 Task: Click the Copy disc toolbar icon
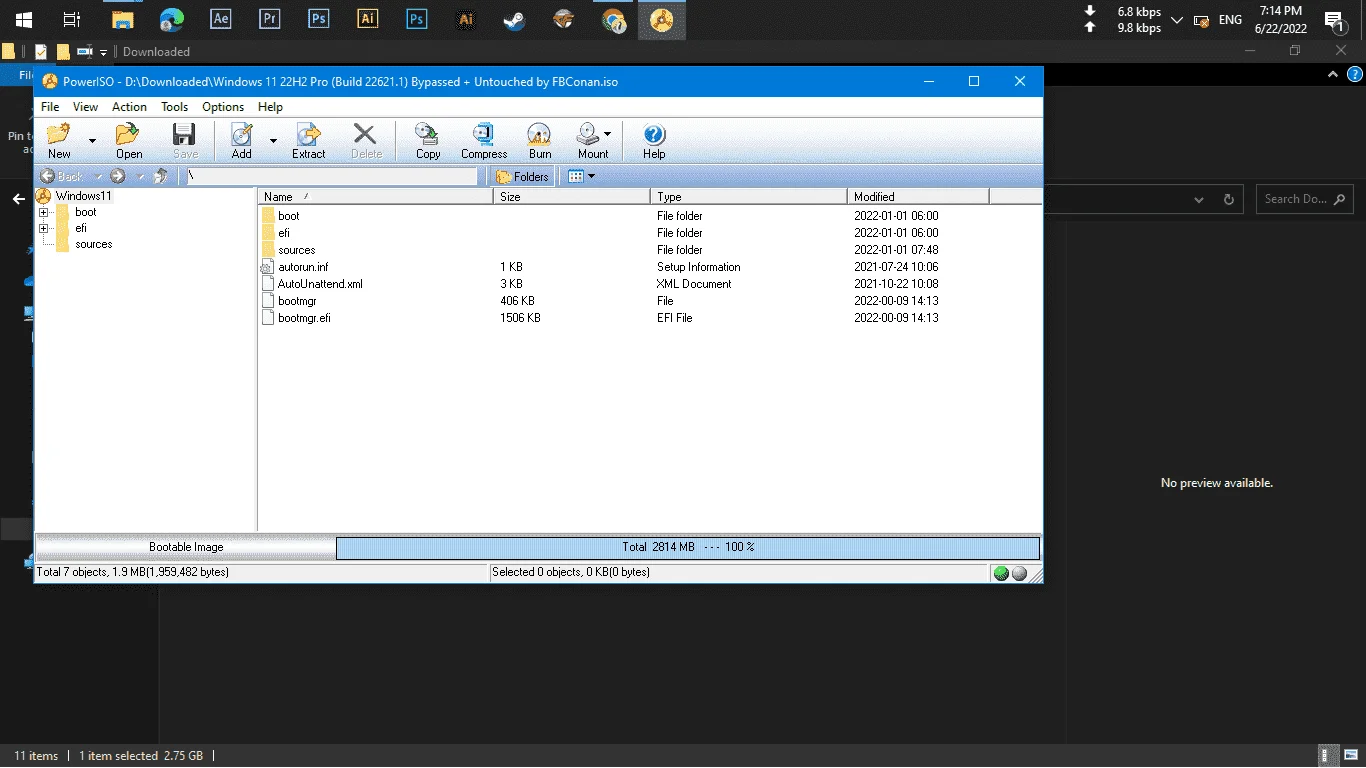(x=428, y=135)
